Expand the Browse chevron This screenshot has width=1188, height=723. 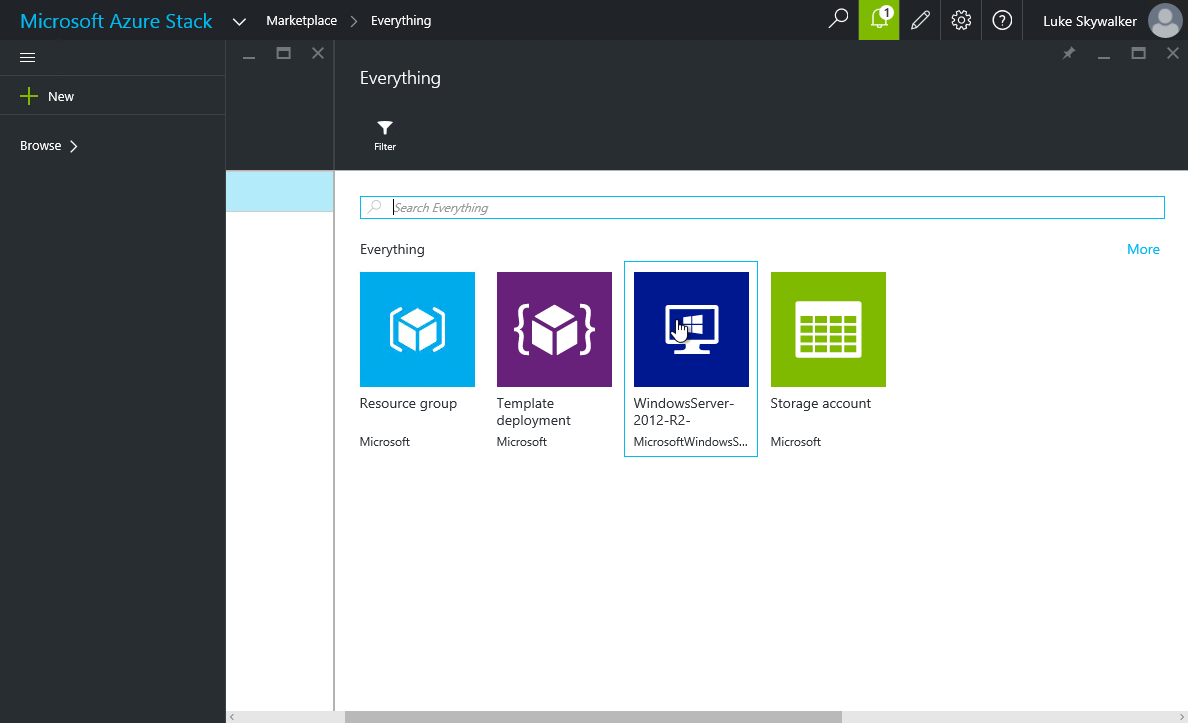pyautogui.click(x=73, y=146)
